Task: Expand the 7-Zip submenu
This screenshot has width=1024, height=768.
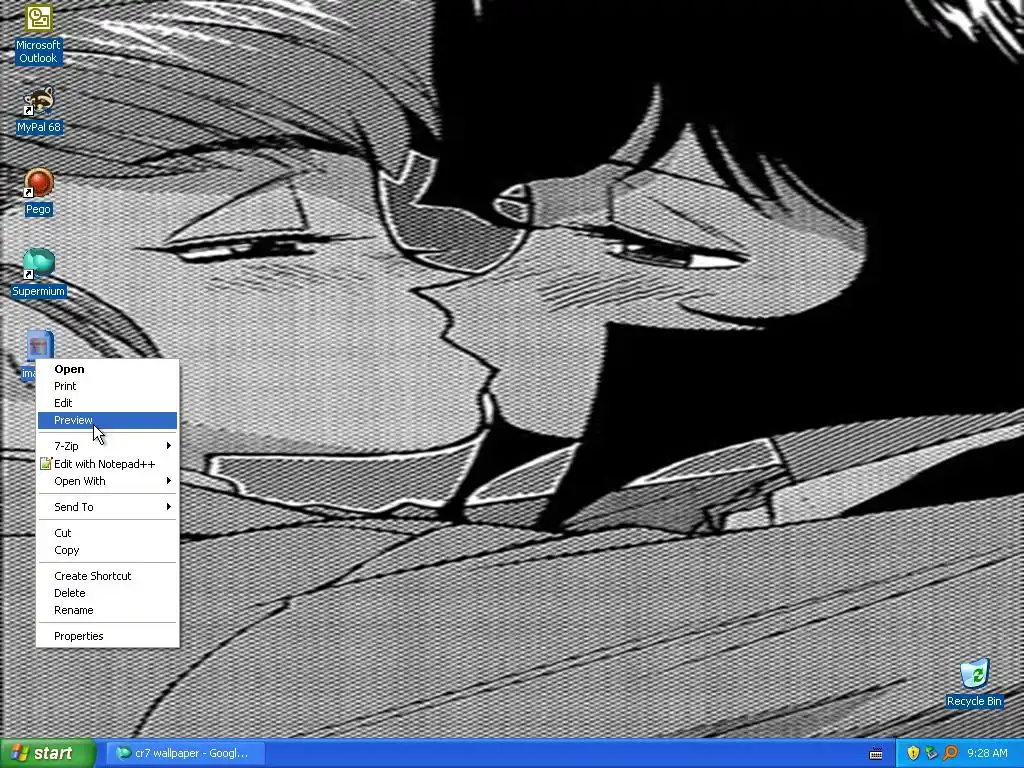Action: 107,446
